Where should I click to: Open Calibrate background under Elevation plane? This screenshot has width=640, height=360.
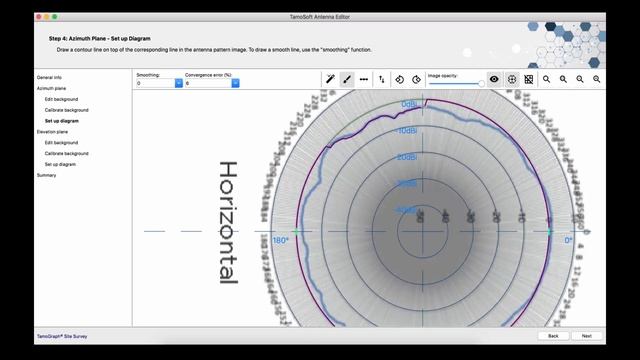[x=67, y=153]
